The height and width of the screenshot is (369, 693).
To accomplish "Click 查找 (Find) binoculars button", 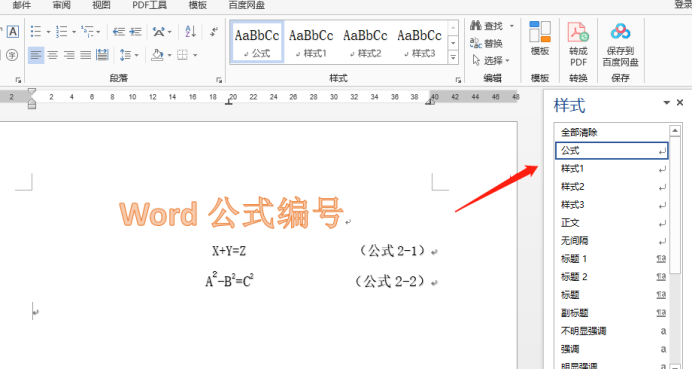I will (x=486, y=26).
